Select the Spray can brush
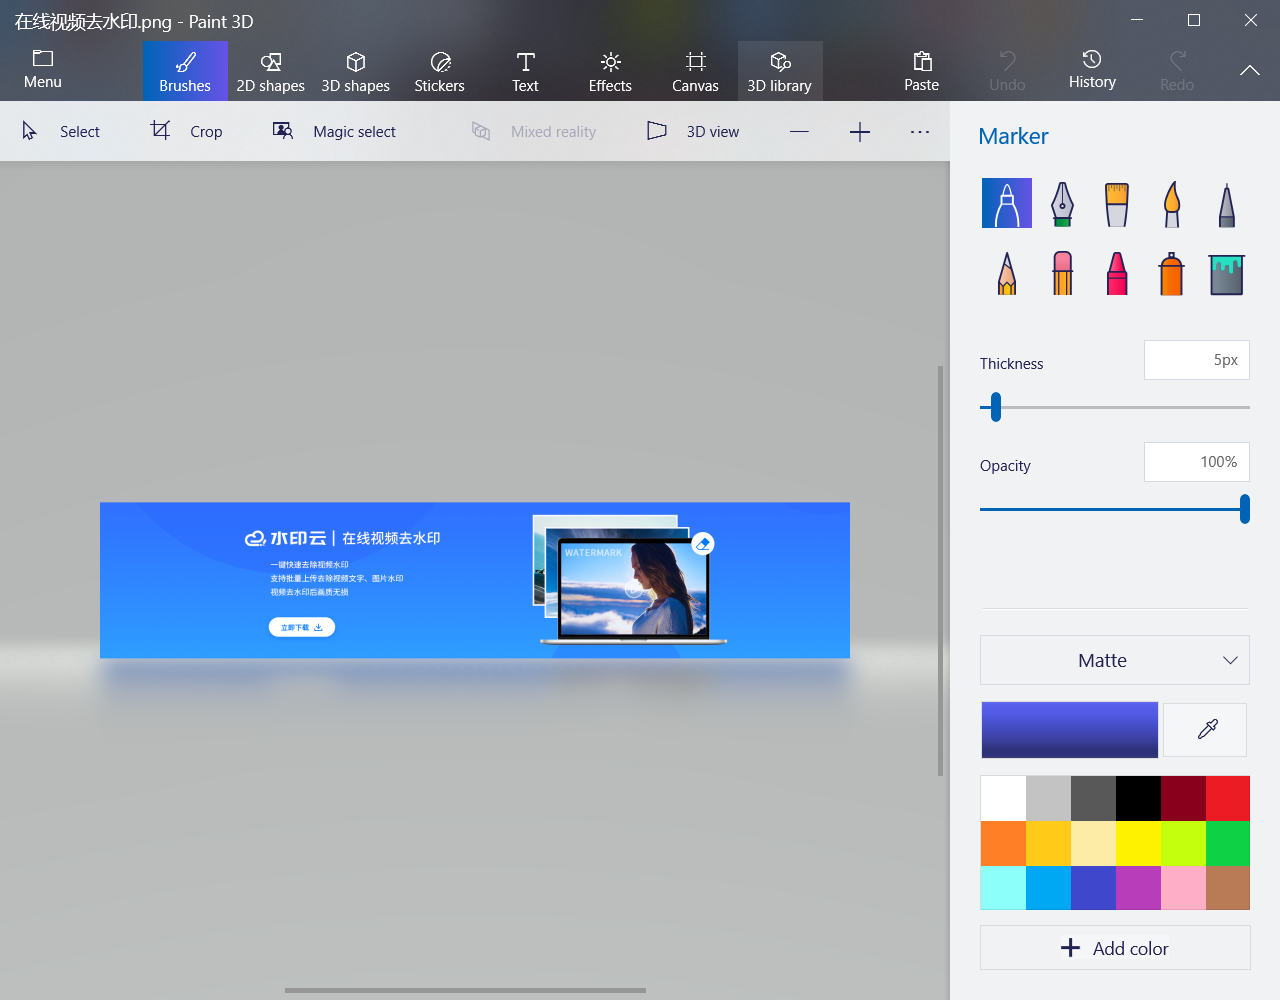Viewport: 1280px width, 1000px height. 1172,273
